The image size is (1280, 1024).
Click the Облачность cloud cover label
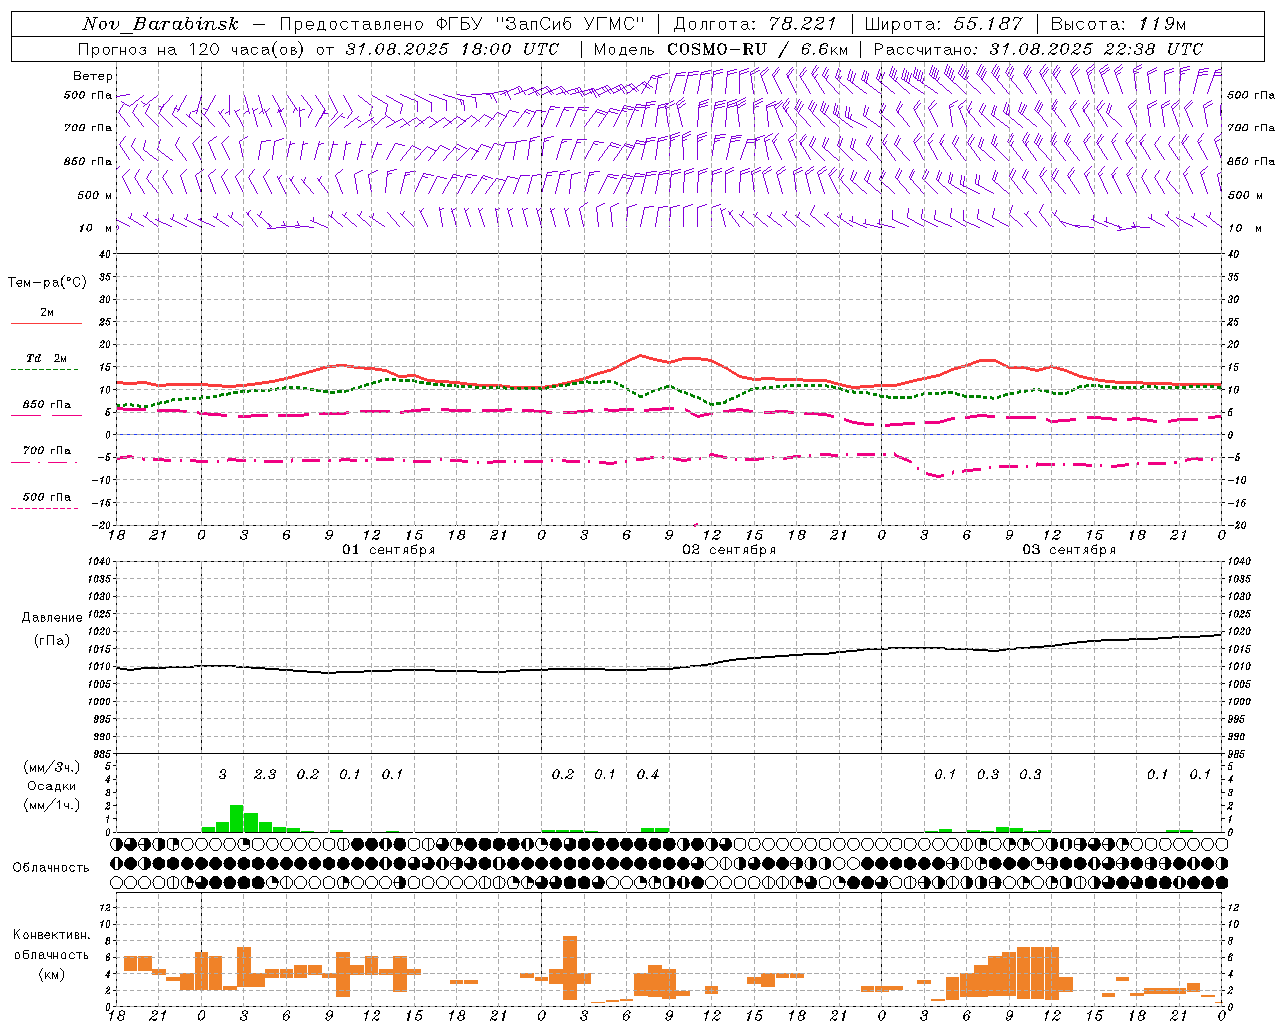51,868
